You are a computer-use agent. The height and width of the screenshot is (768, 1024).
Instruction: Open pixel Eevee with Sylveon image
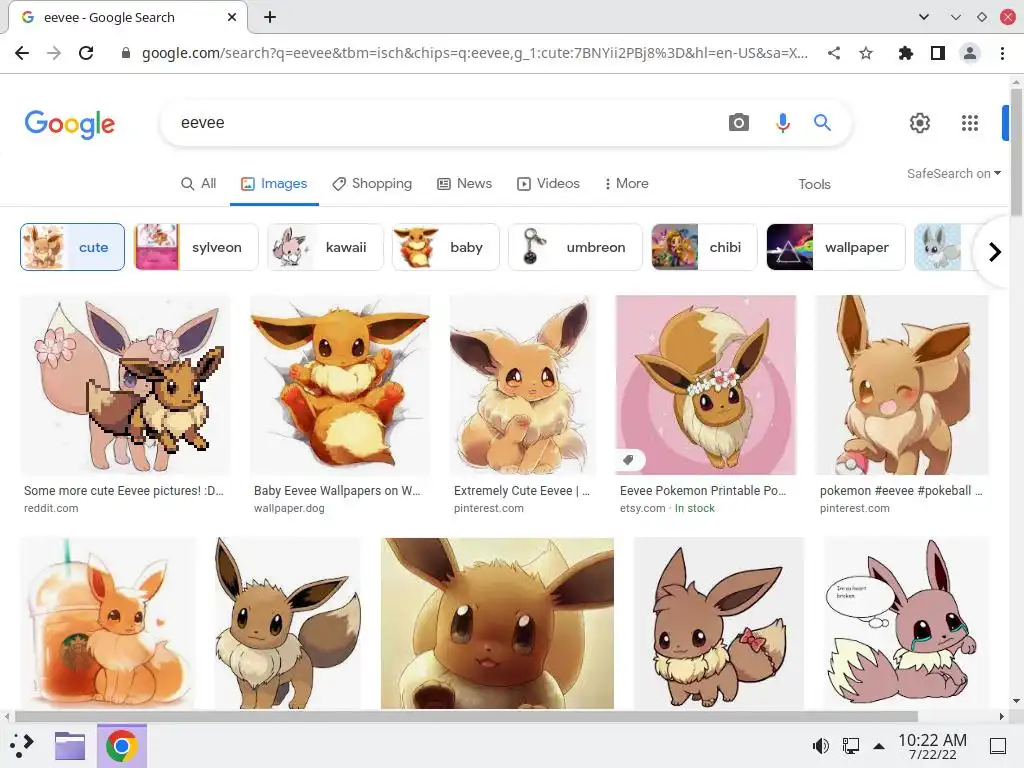point(125,385)
